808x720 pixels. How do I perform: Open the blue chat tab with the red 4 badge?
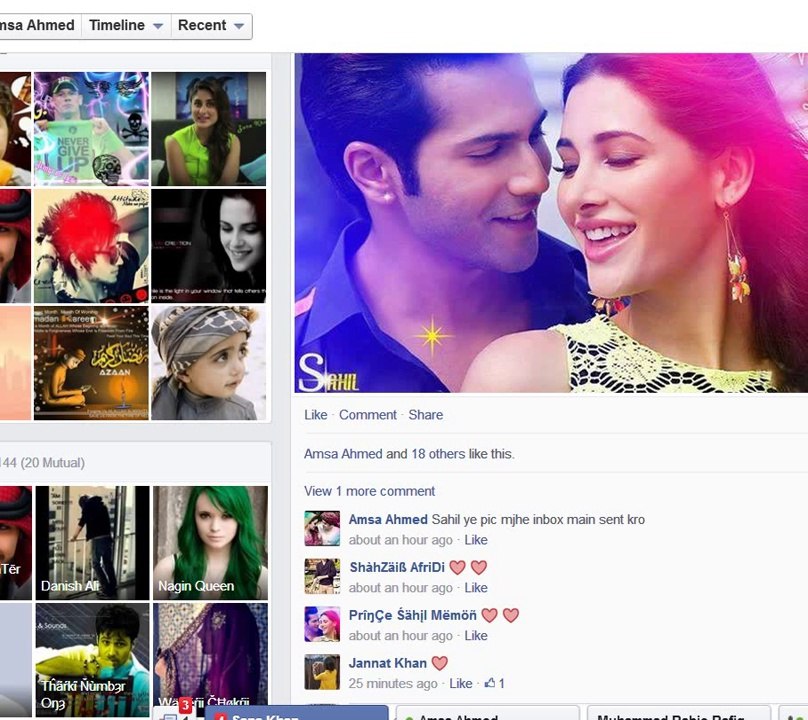point(296,713)
